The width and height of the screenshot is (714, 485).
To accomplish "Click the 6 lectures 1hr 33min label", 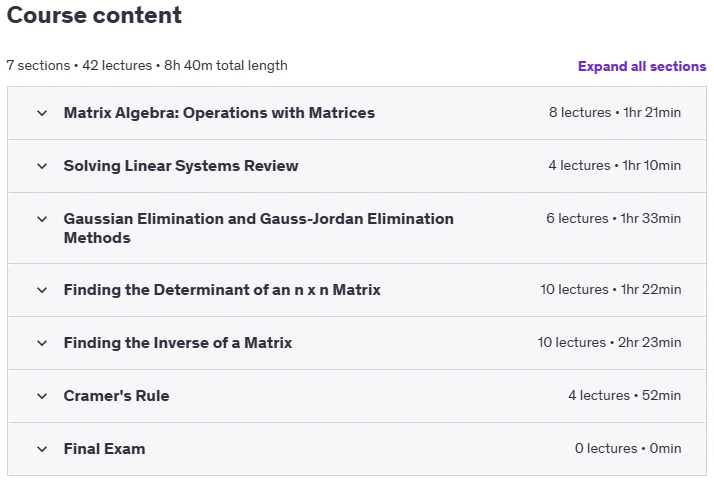I will 613,219.
